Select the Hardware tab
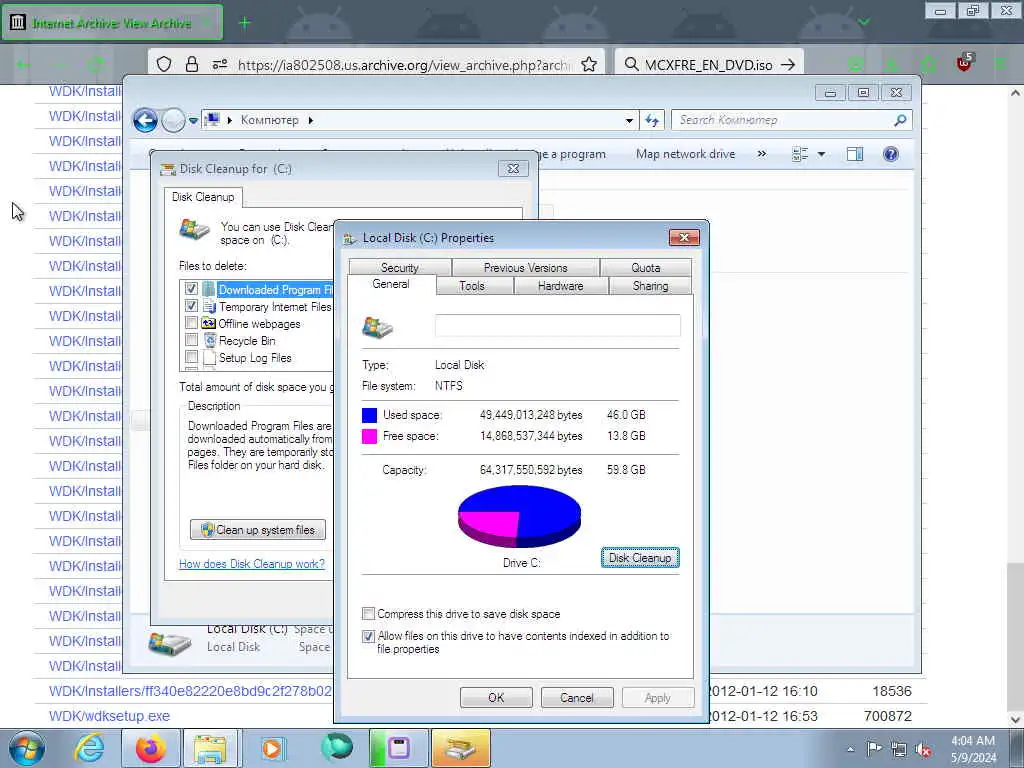 (x=560, y=286)
